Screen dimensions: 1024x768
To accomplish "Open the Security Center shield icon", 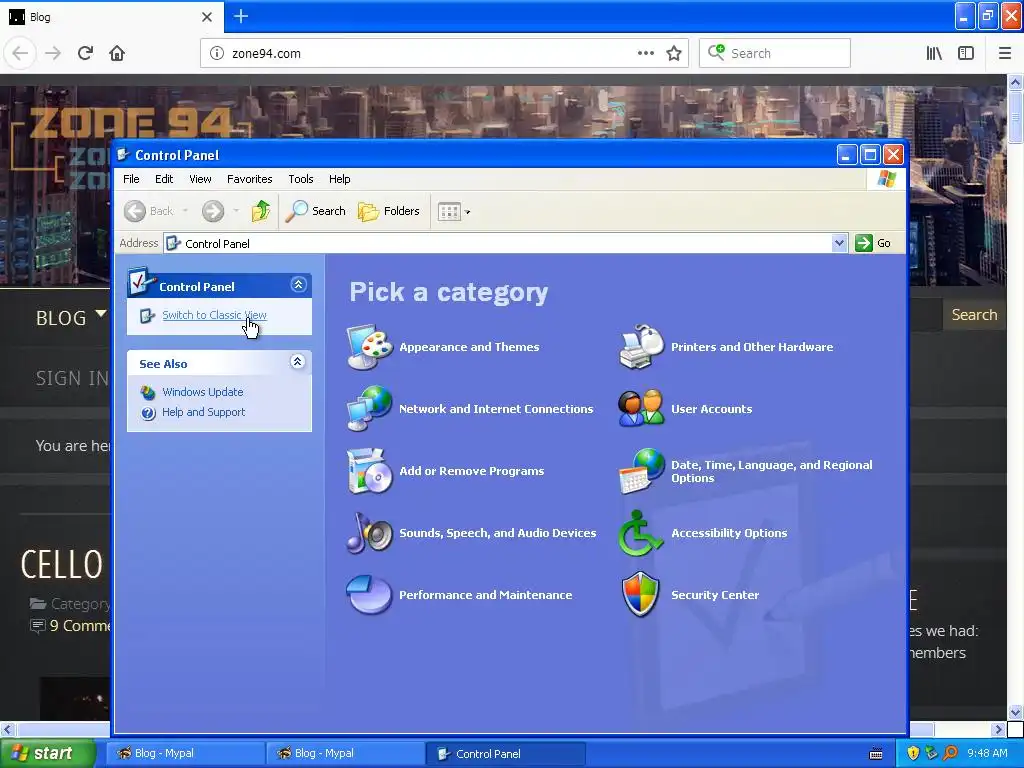I will tap(641, 595).
